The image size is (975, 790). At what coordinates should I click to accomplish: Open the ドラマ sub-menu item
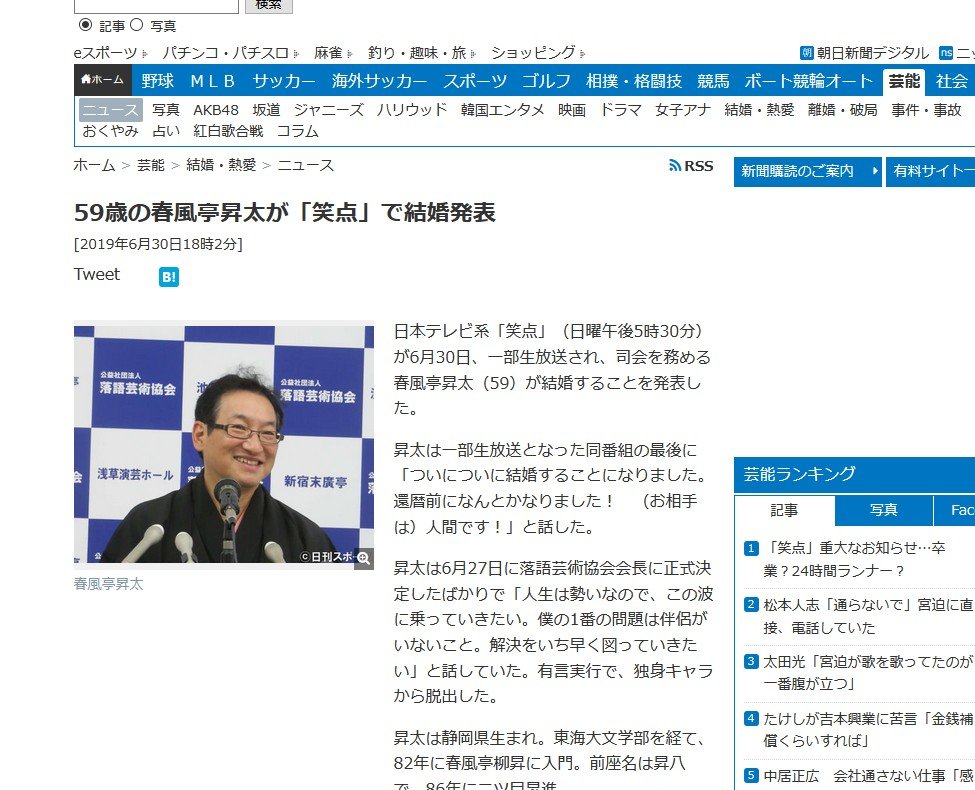click(620, 110)
